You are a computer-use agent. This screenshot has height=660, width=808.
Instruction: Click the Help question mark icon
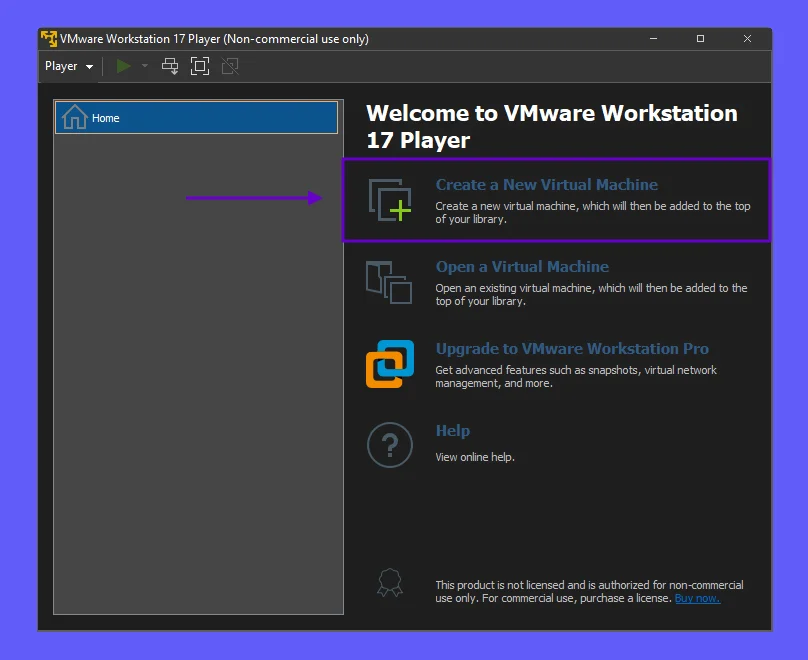point(389,445)
